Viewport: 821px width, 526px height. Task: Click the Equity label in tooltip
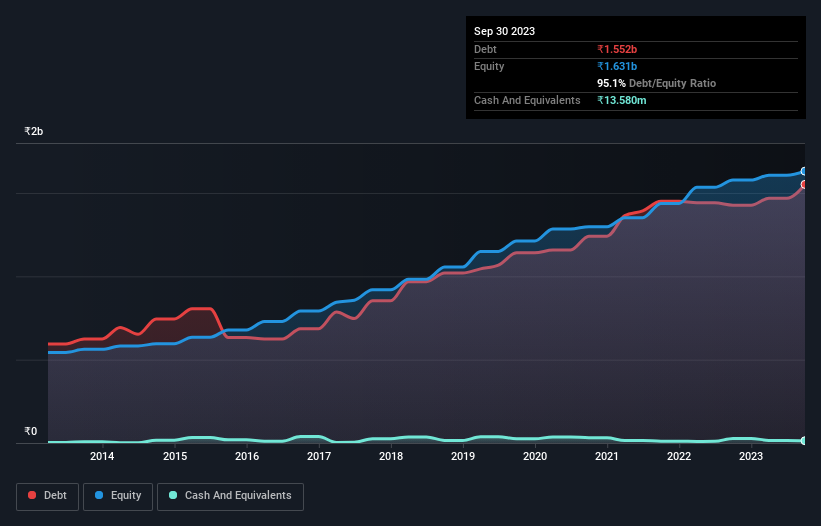tap(489, 66)
